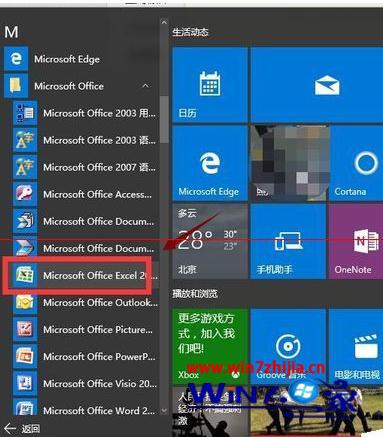Open the 手机助手 phone companion tile
This screenshot has height=437, width=383.
point(288,241)
